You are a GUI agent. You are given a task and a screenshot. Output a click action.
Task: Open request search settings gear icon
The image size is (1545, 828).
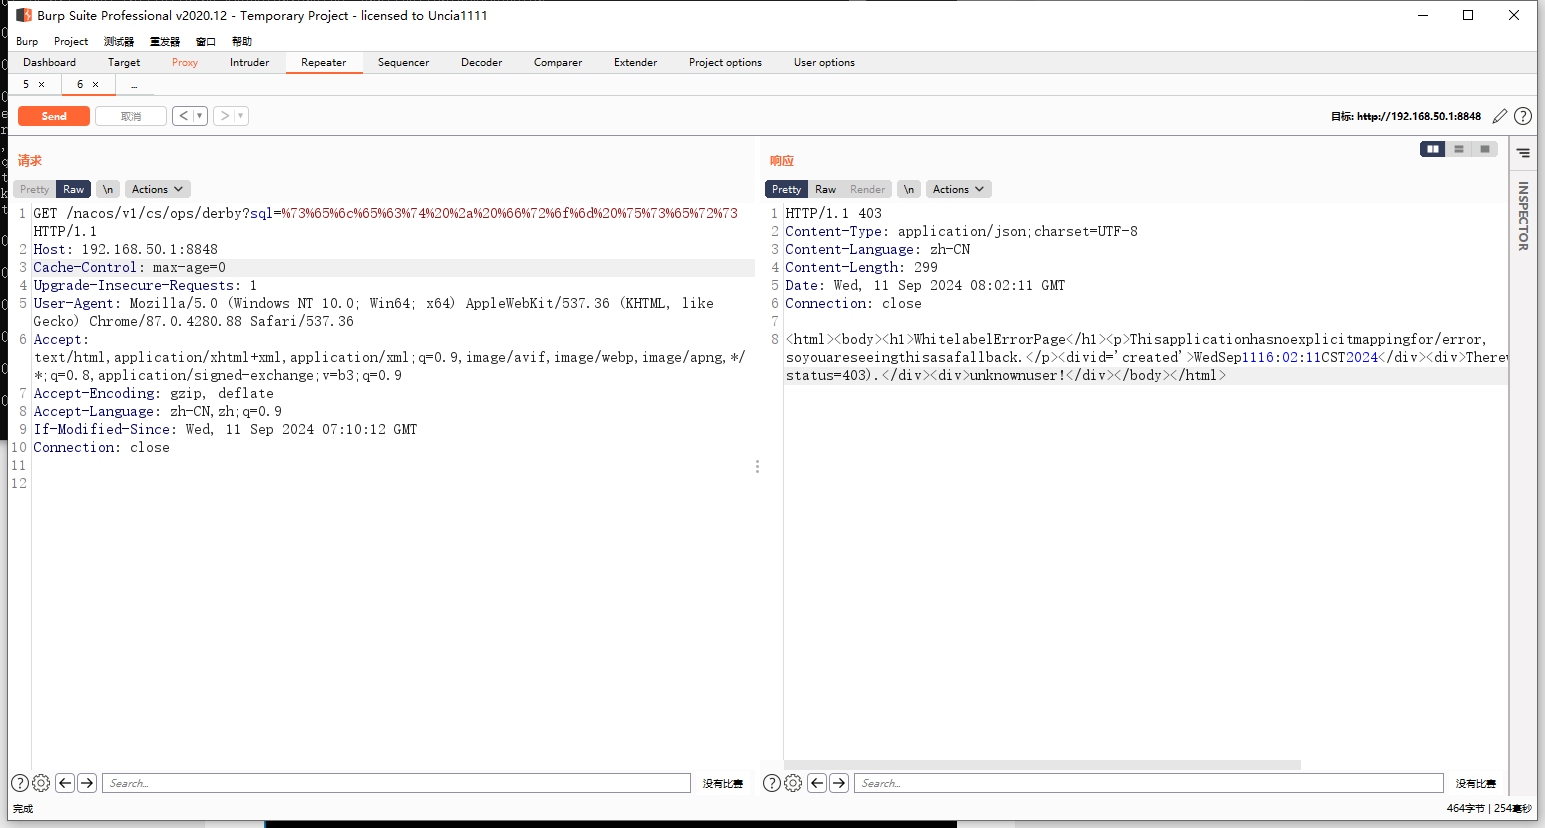pos(41,783)
